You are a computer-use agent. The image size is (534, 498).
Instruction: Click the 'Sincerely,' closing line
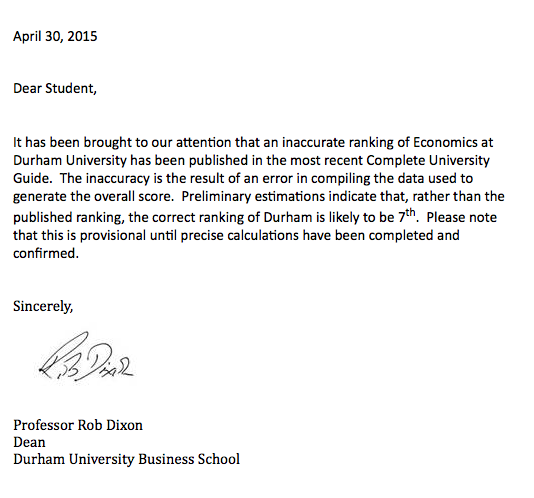43,306
